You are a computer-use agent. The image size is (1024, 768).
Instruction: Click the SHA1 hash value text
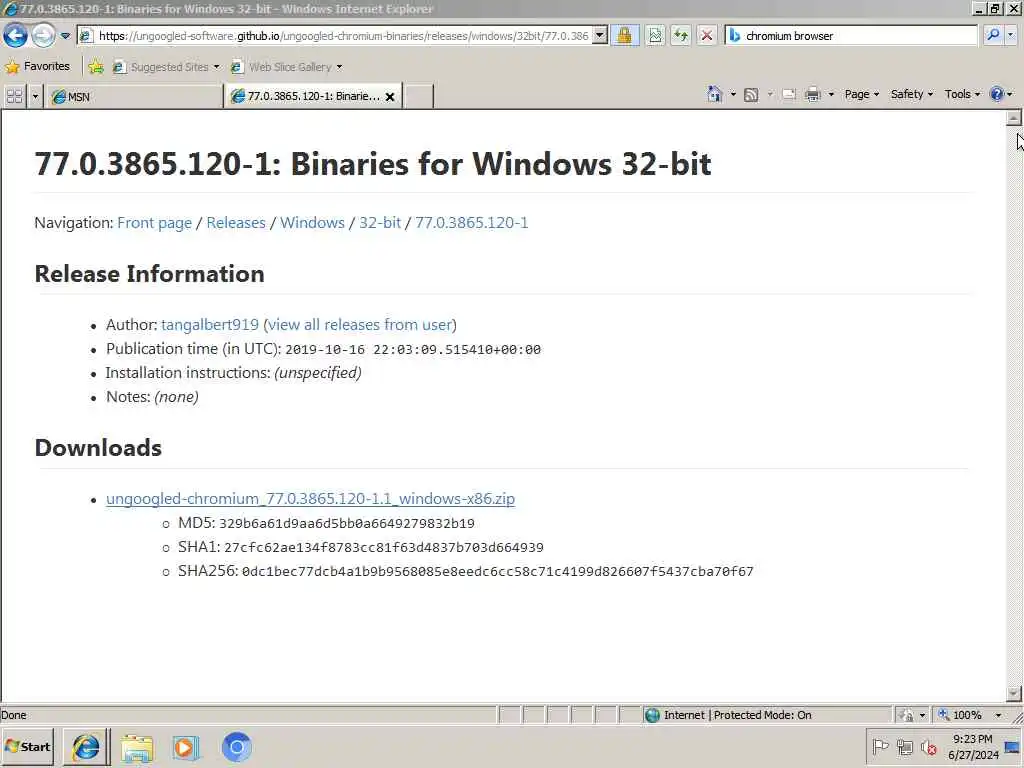[383, 548]
